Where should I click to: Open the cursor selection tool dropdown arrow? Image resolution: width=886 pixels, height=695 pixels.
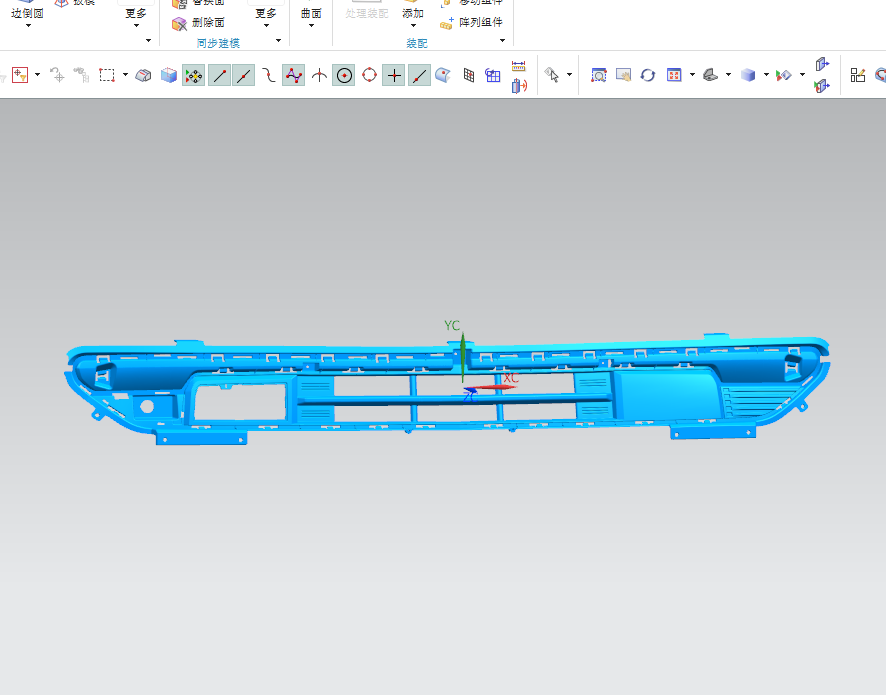pyautogui.click(x=569, y=75)
